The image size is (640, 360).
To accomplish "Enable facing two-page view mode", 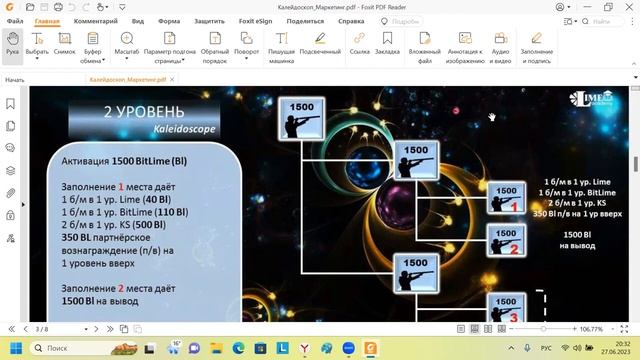I will [x=488, y=329].
